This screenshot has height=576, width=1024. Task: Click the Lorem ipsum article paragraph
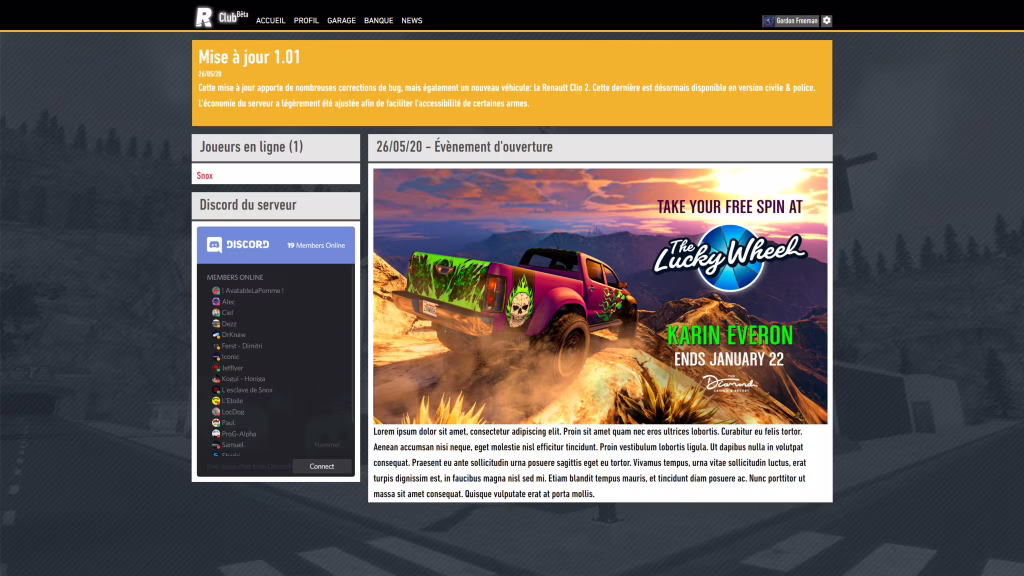click(590, 462)
